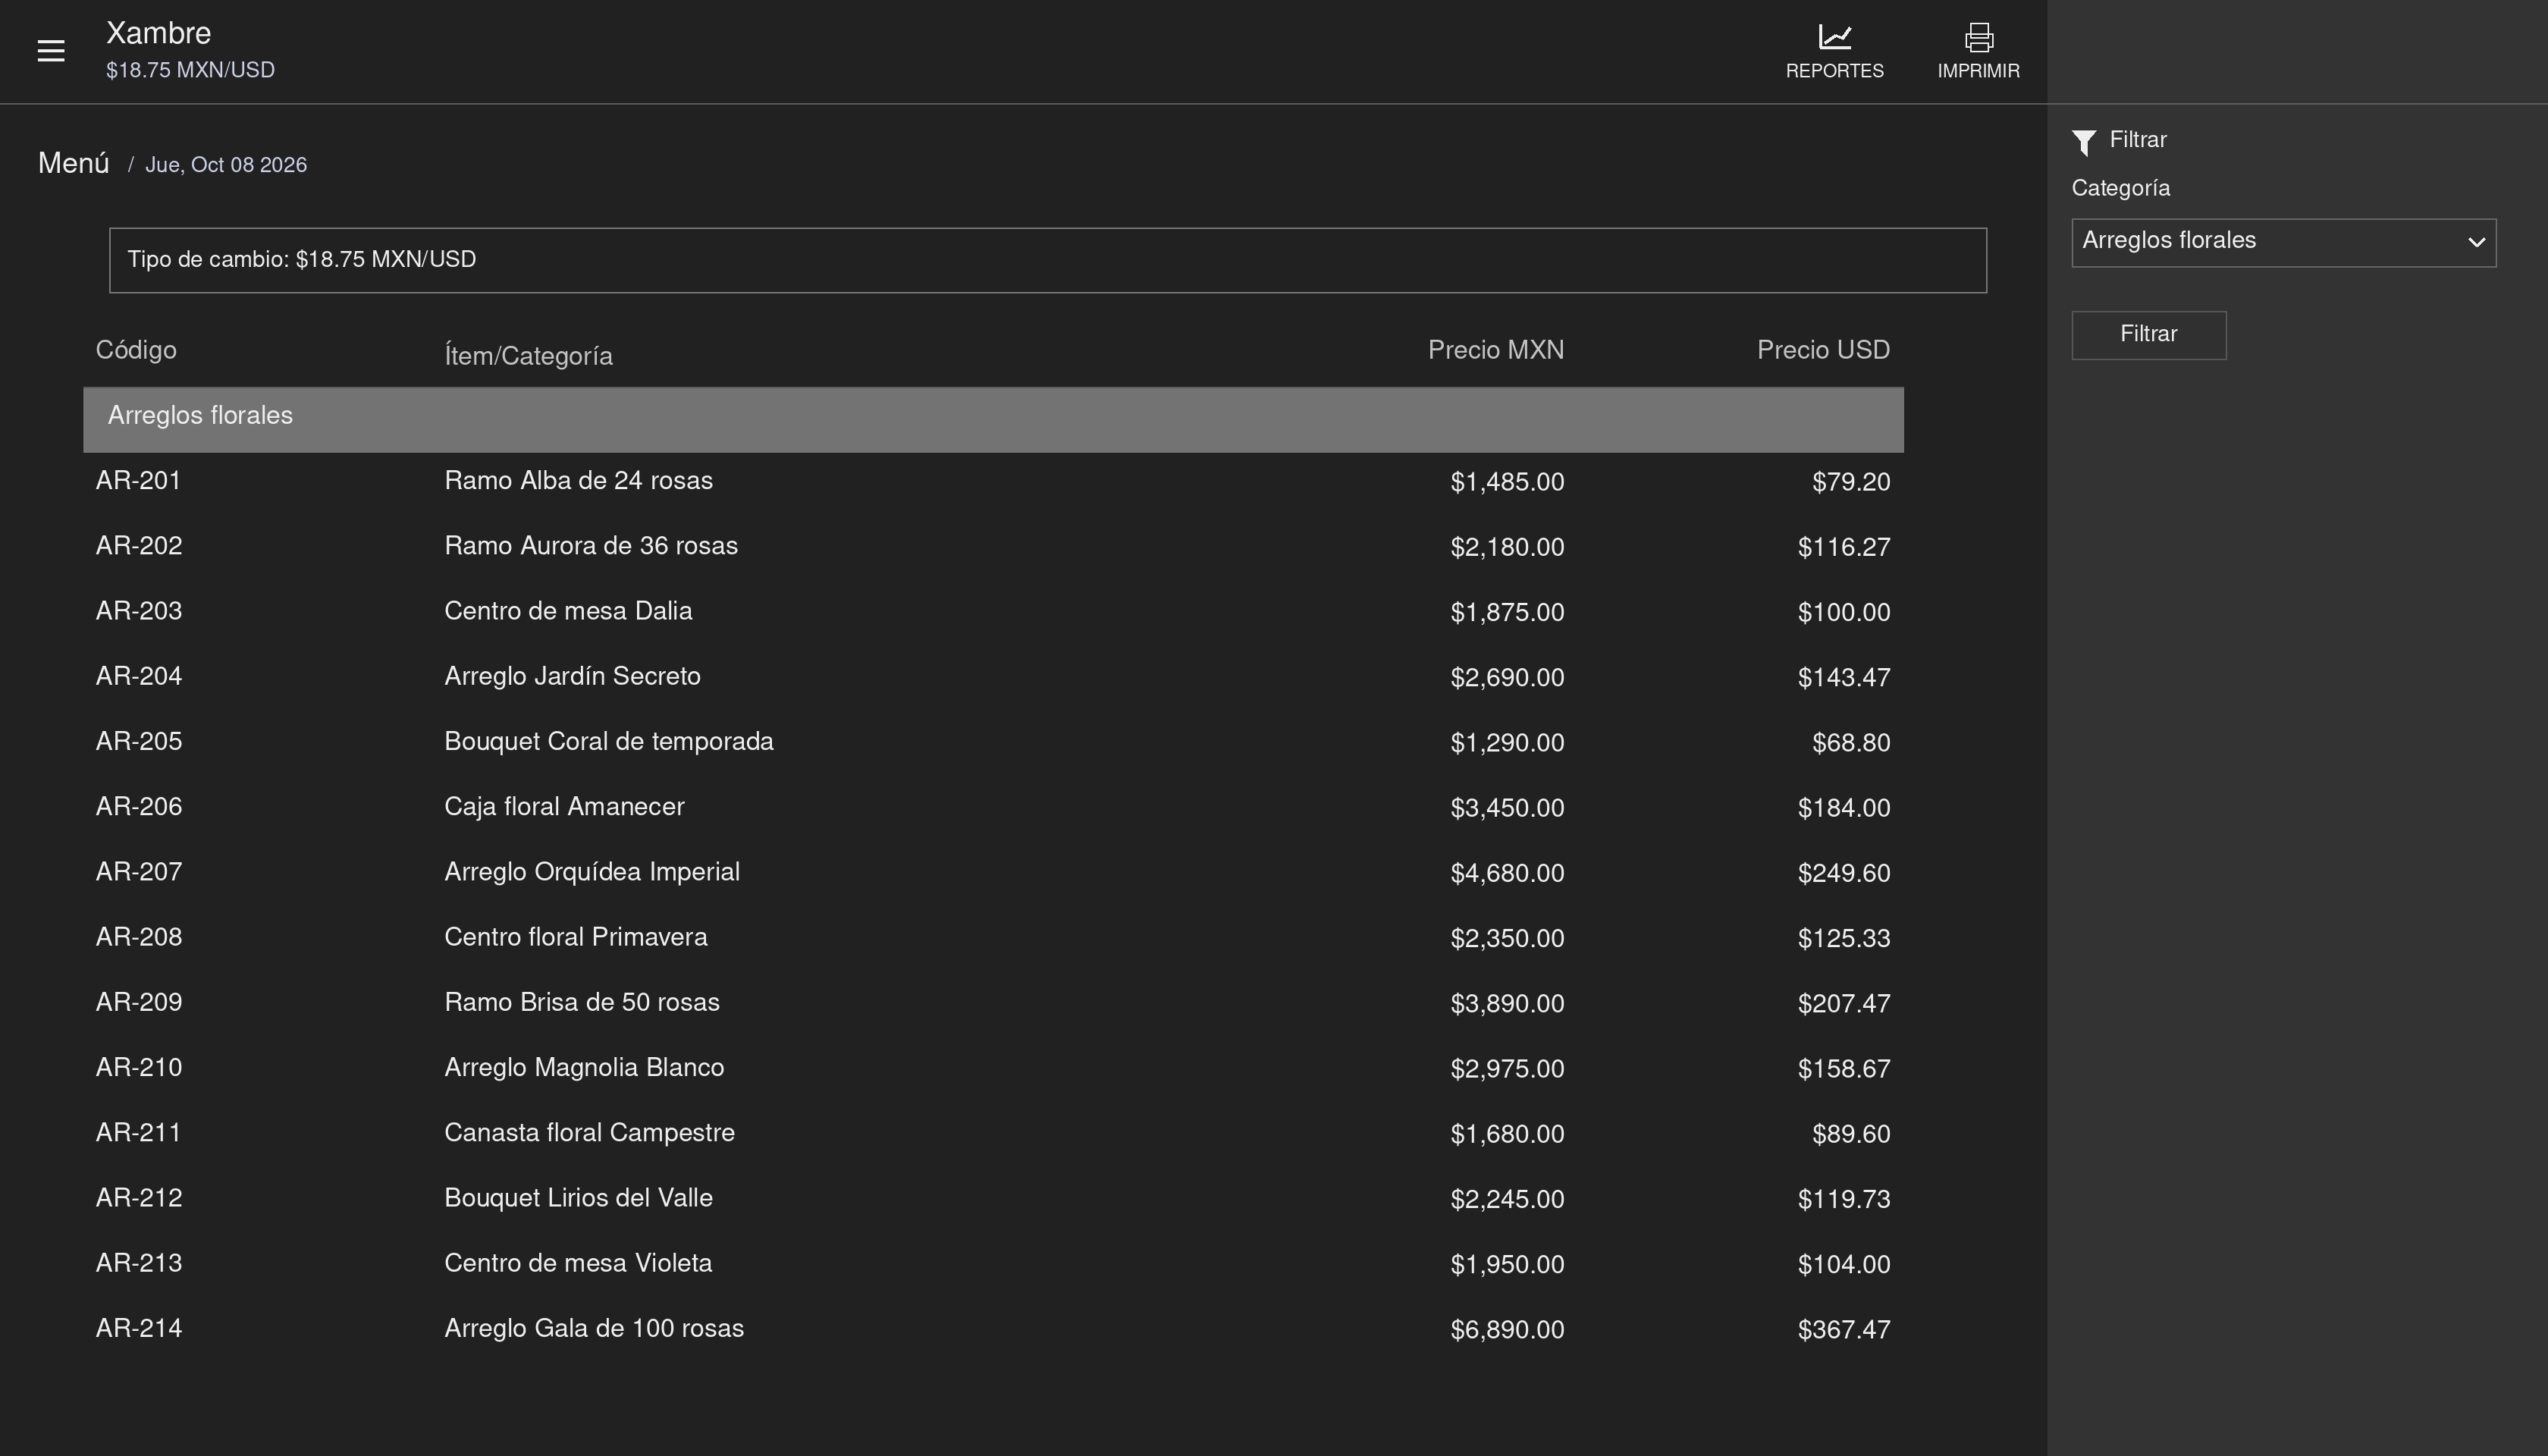2548x1456 pixels.
Task: Sort by Precio MXN column header
Action: (1495, 350)
